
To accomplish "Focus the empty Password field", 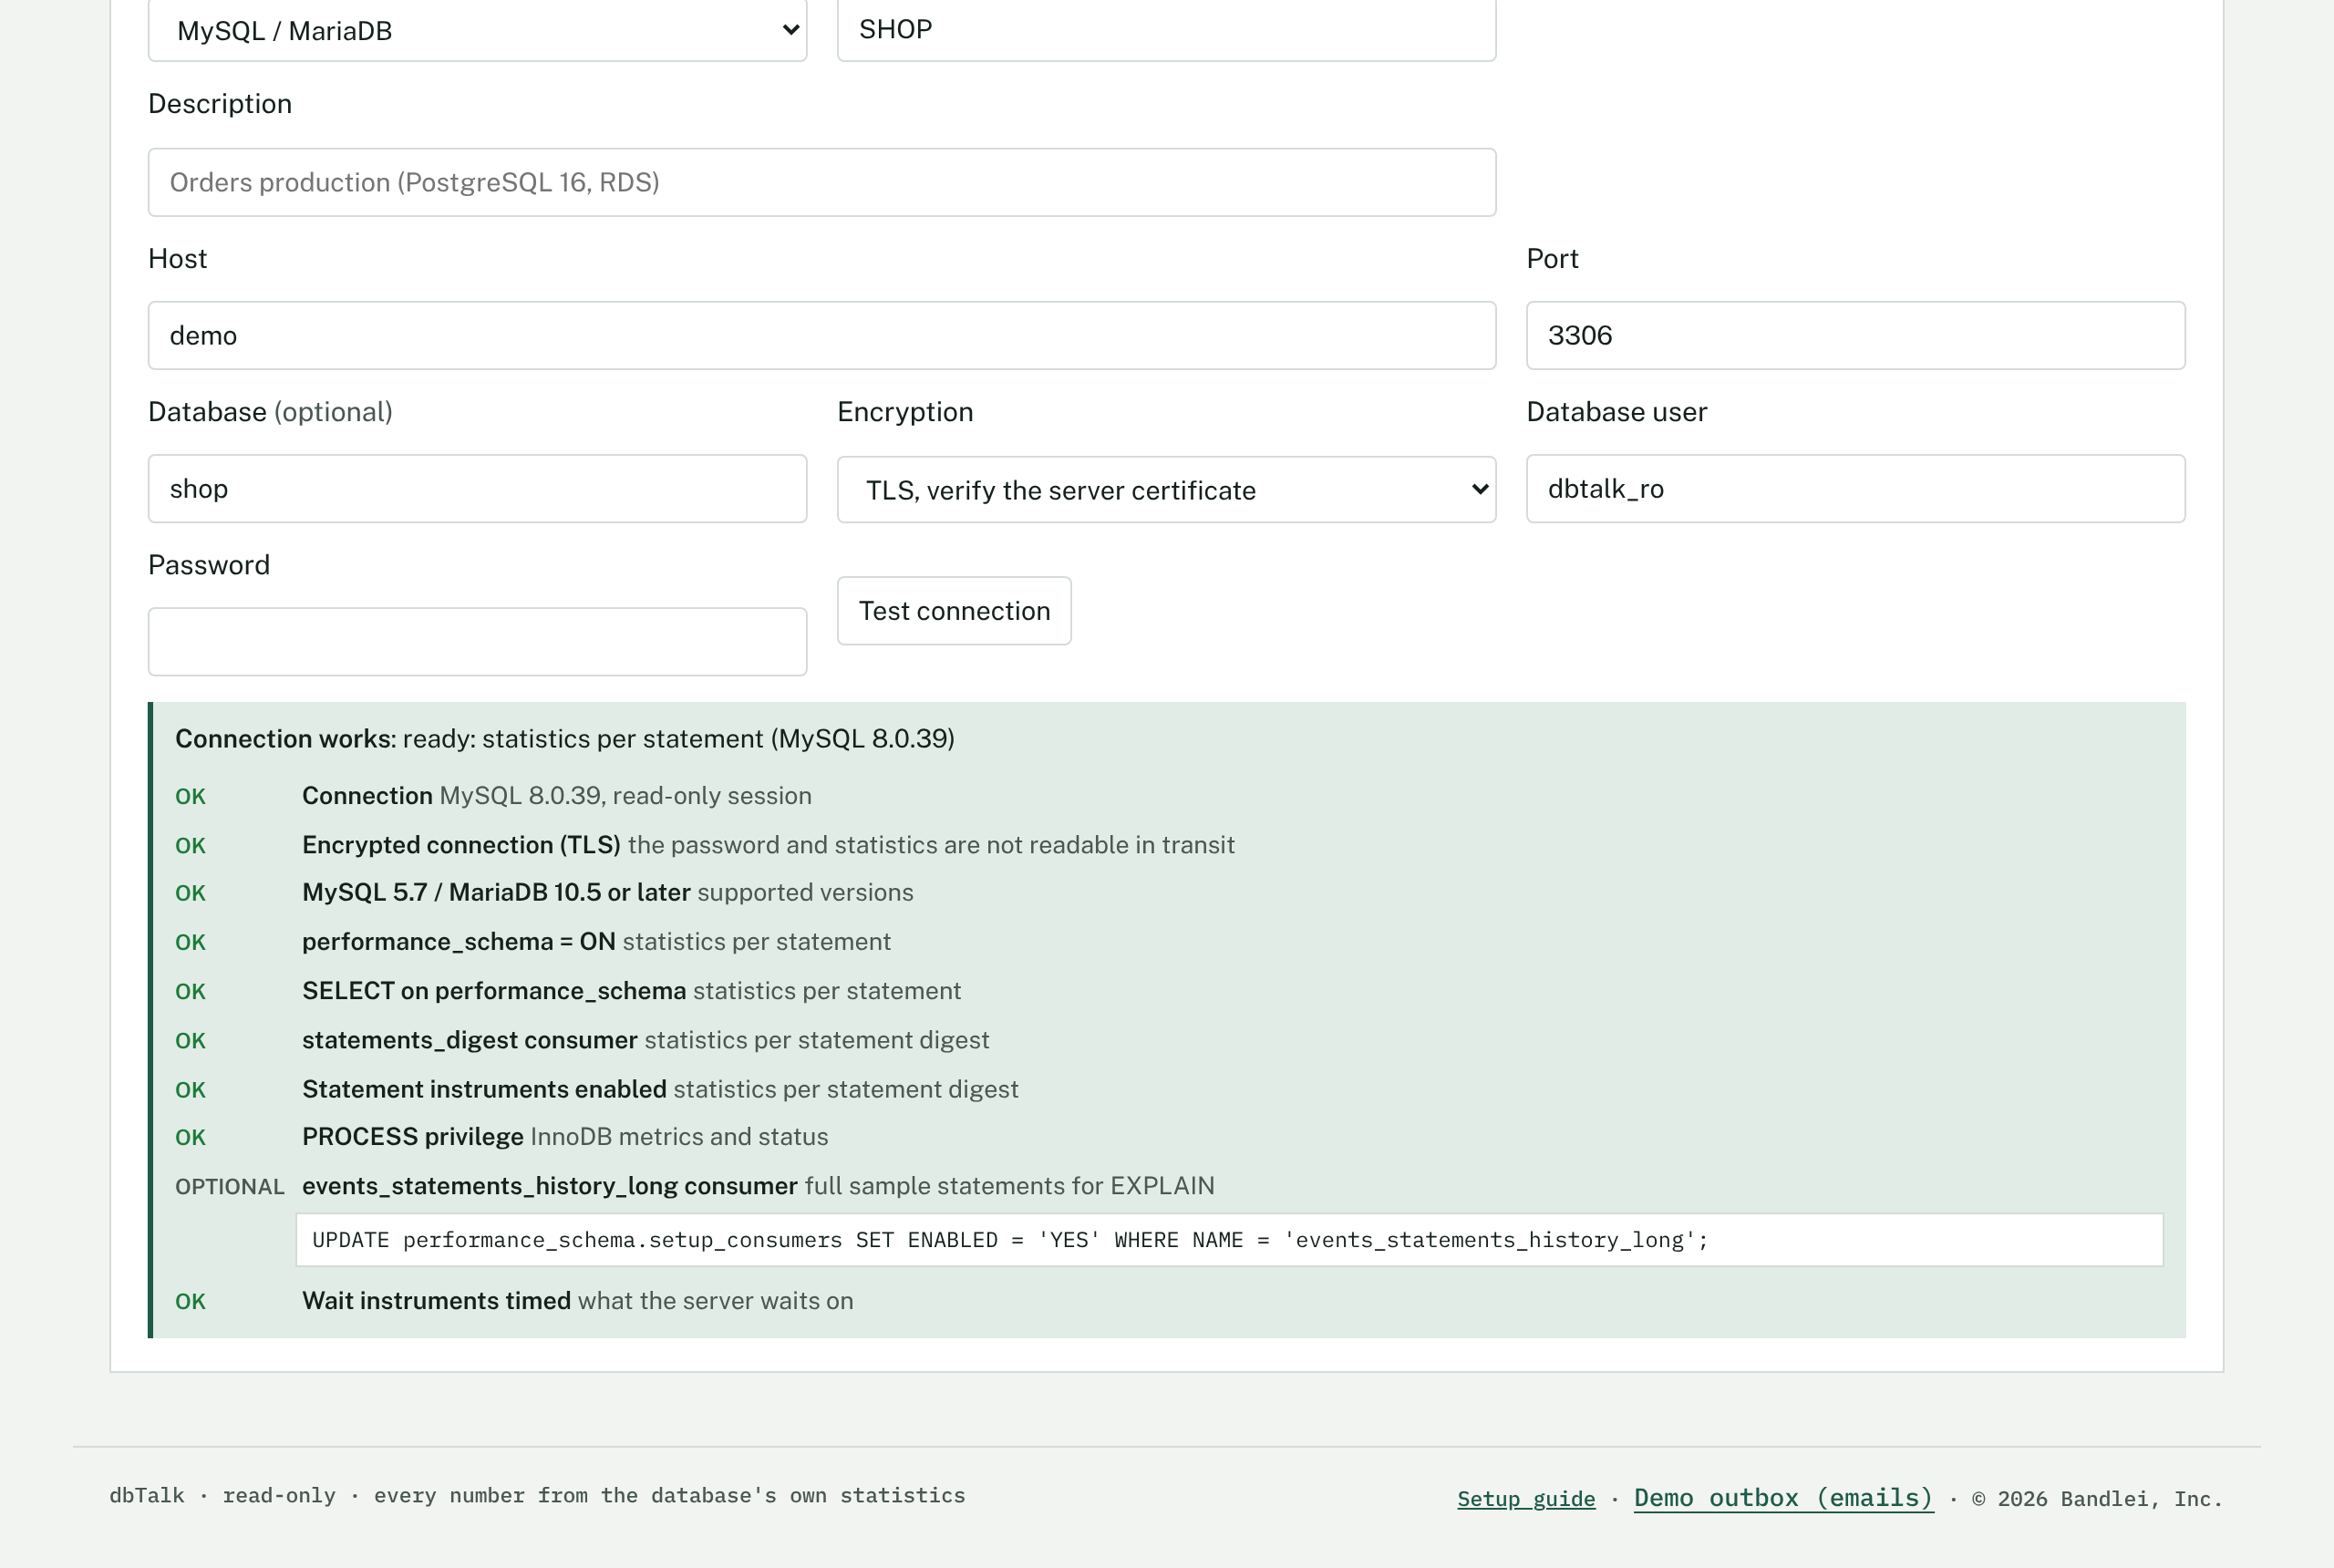I will (477, 642).
